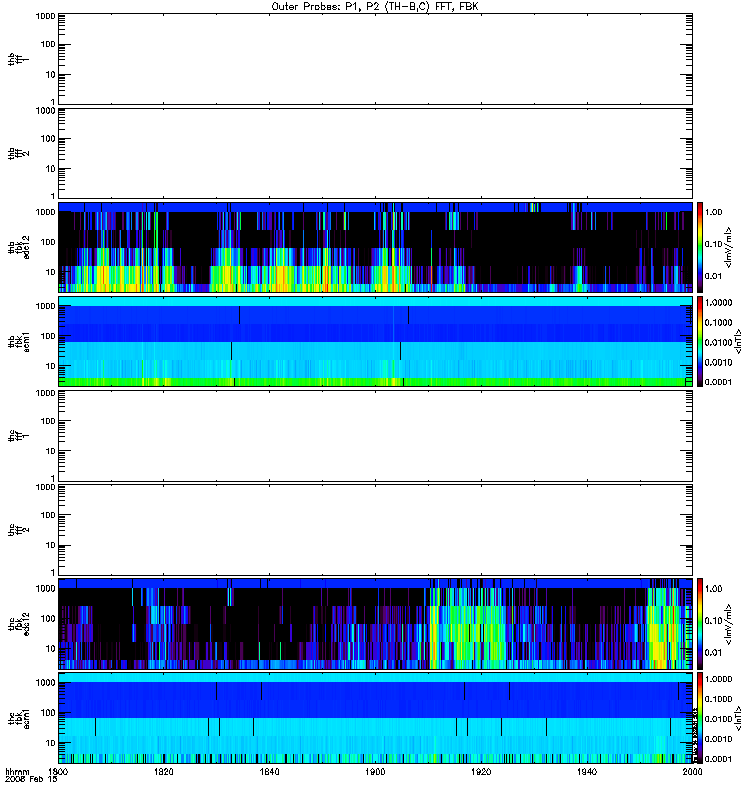Click the "0.01" tick on thb edc12 color bar
The width and height of the screenshot is (750, 800).
(x=713, y=276)
